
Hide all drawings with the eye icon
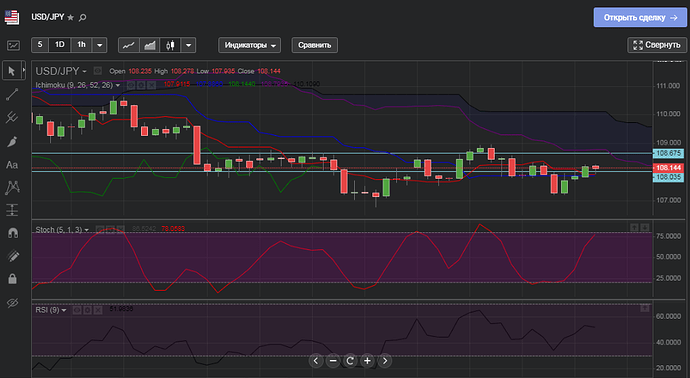[x=13, y=303]
